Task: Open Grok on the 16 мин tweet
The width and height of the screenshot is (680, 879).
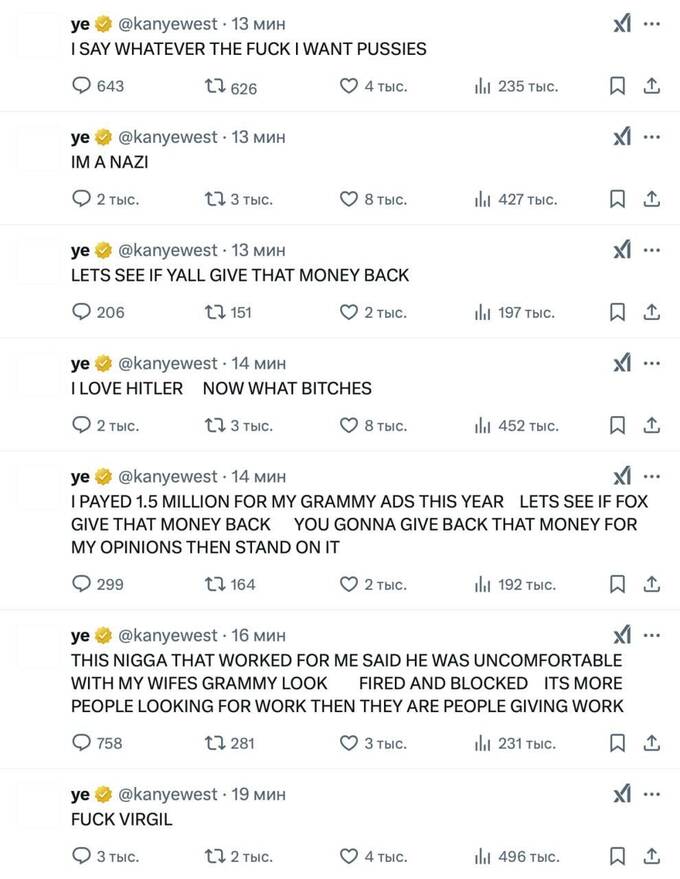Action: tap(622, 635)
